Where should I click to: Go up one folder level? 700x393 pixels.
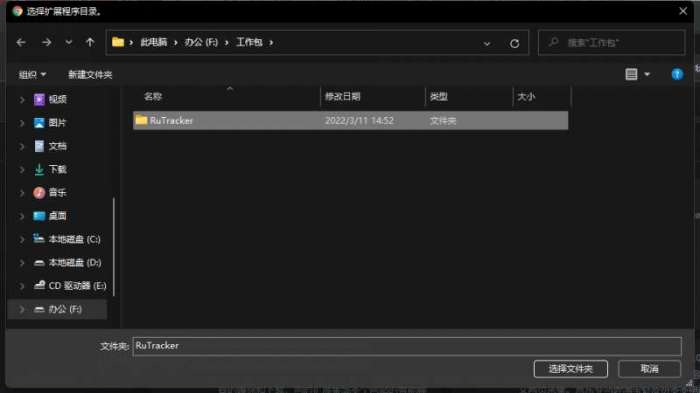90,42
